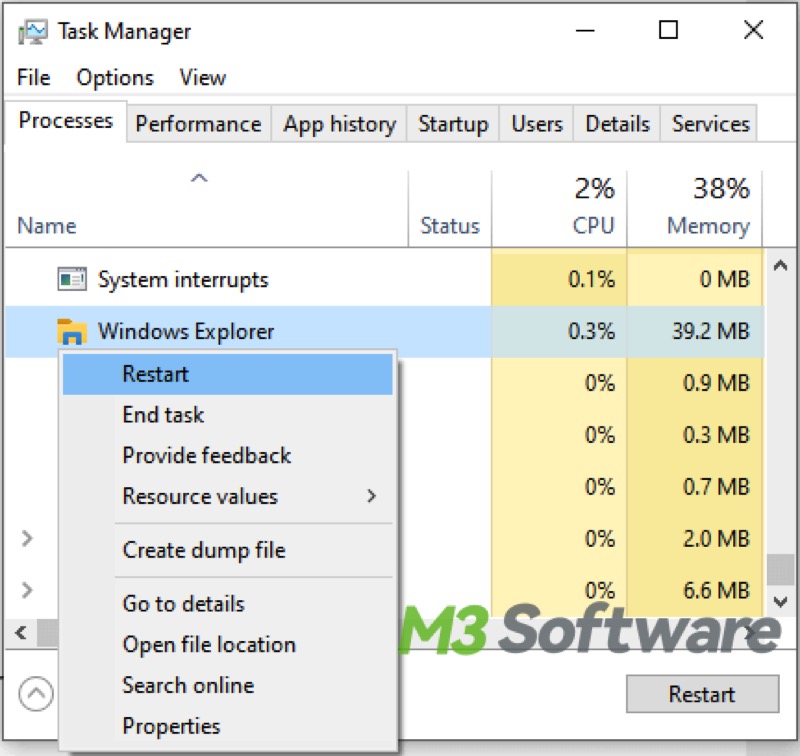Maximize the Task Manager window
This screenshot has height=756, width=800.
coord(668,30)
